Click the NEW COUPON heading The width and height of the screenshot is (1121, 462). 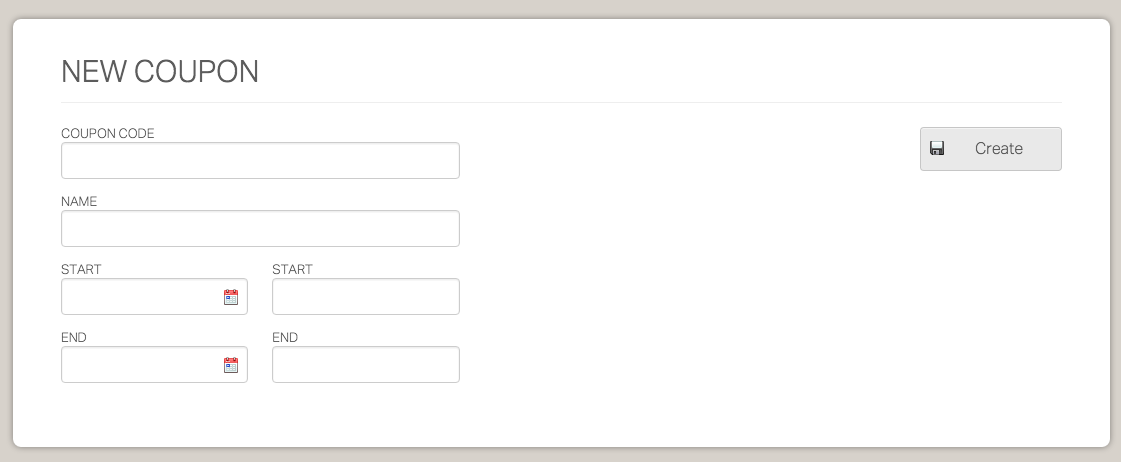tap(160, 72)
